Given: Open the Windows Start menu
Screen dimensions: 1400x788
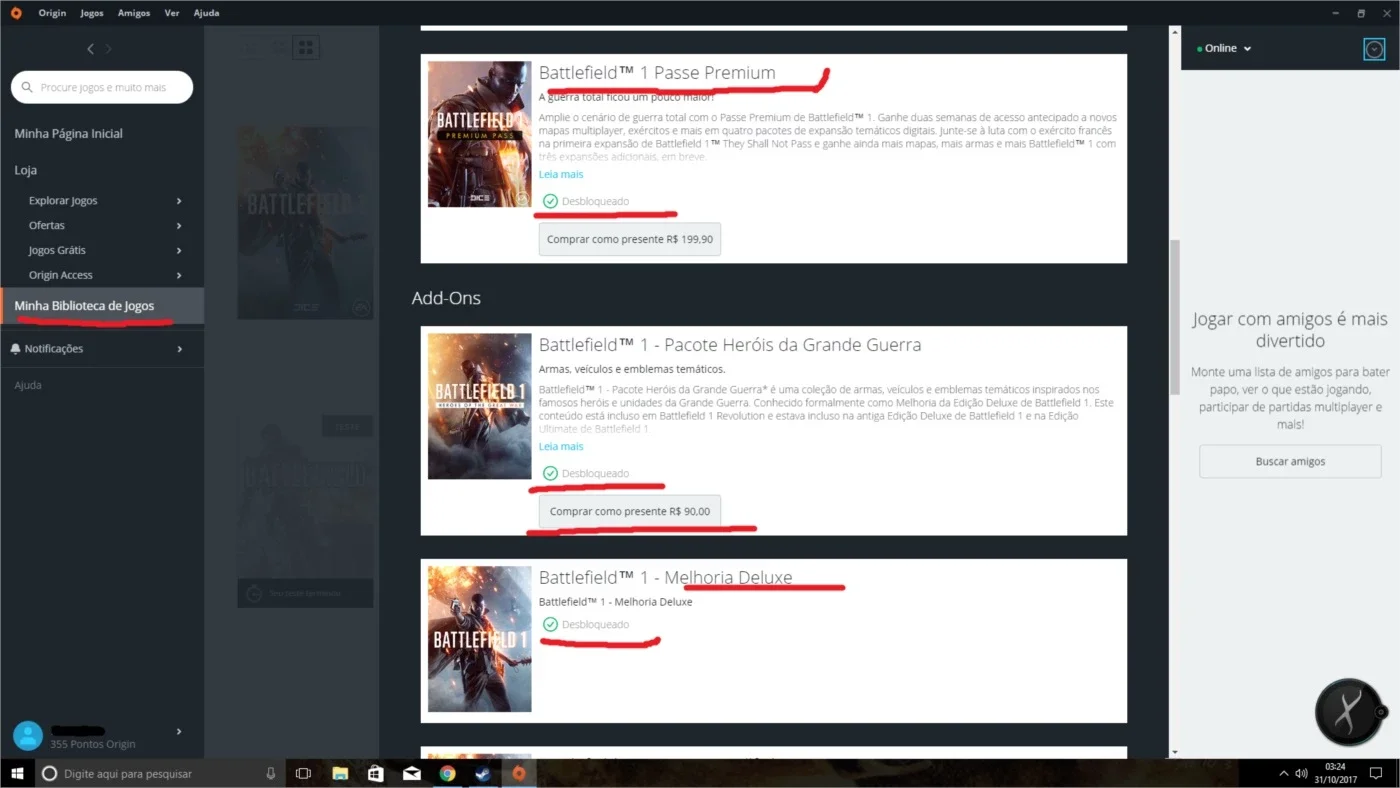Looking at the screenshot, I should [17, 773].
